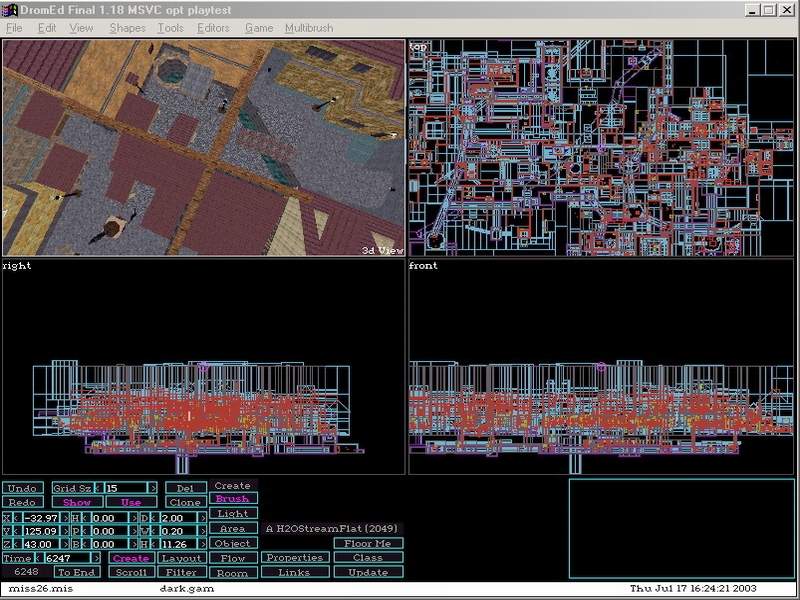Click the brush name 'A H2OStreamFlat (2049)'
The height and width of the screenshot is (600, 800).
point(332,529)
